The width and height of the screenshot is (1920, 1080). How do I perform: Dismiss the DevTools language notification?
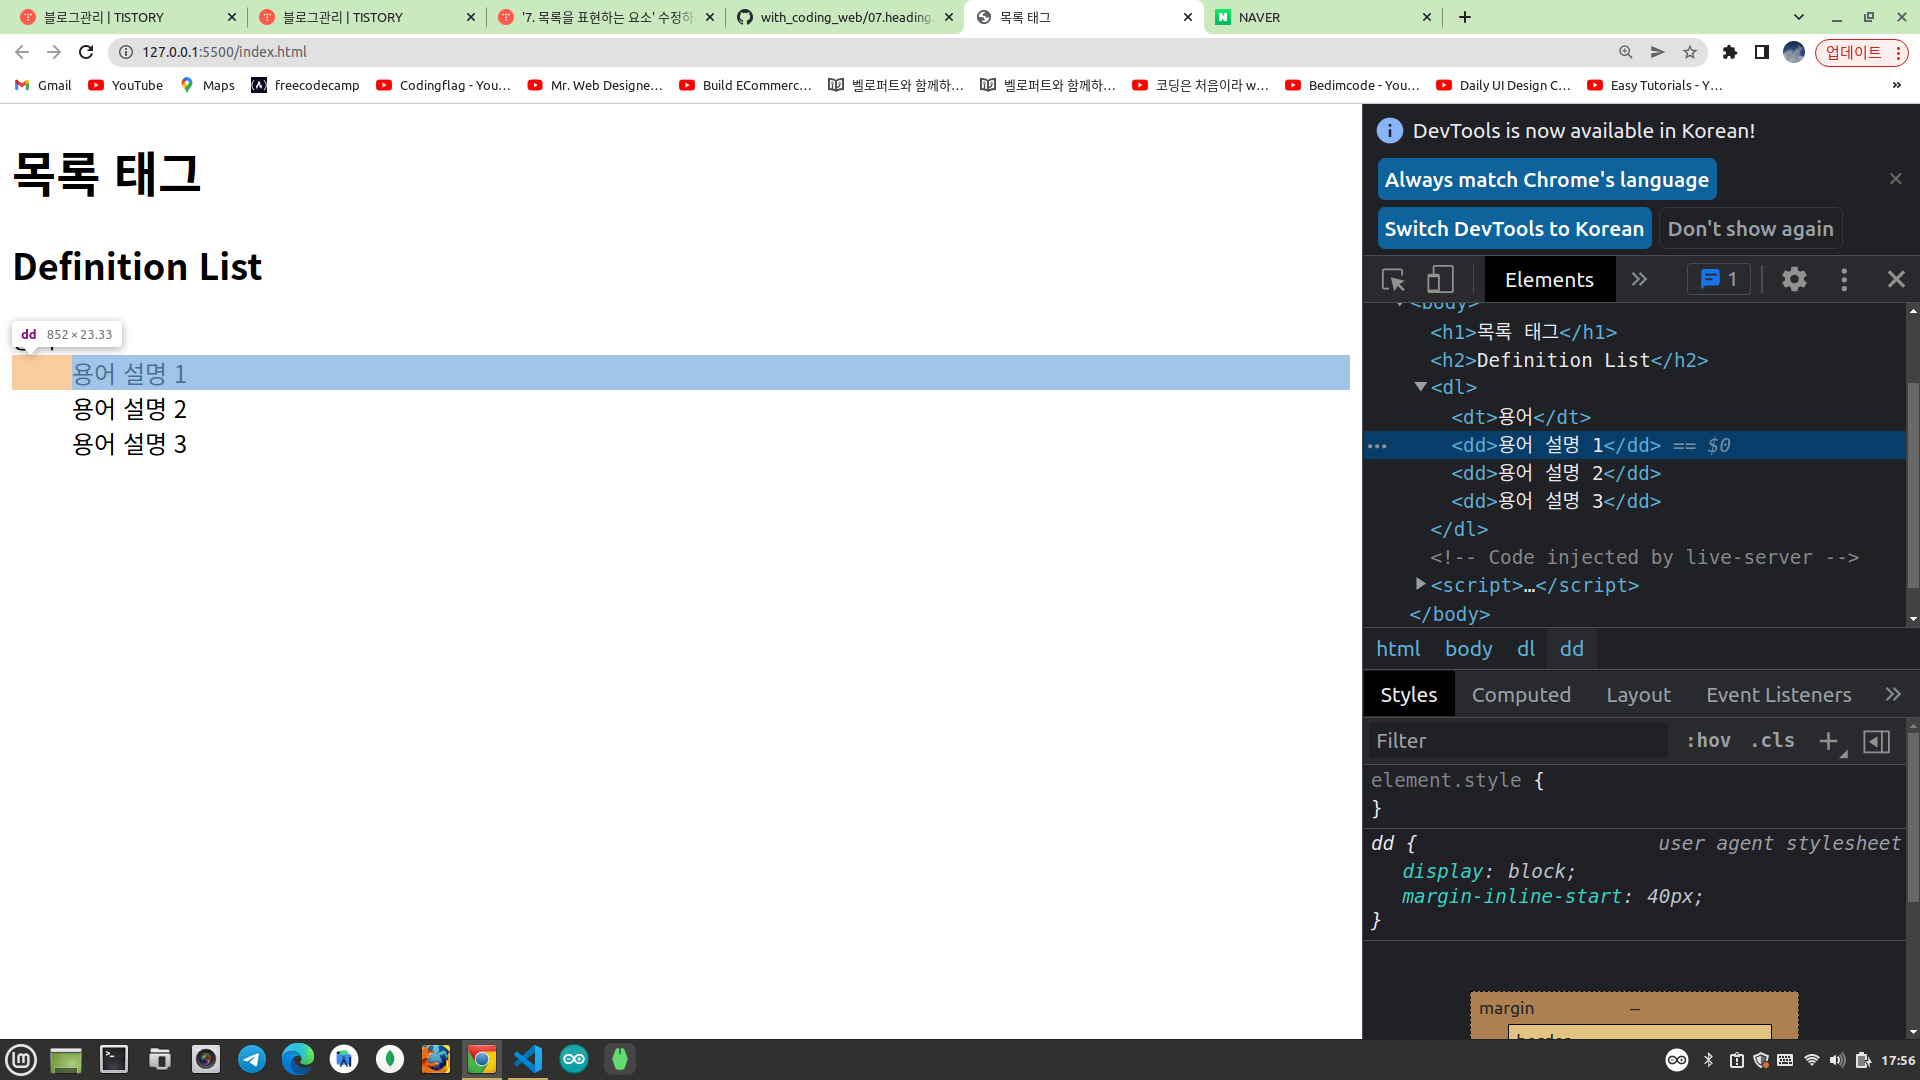click(1895, 179)
